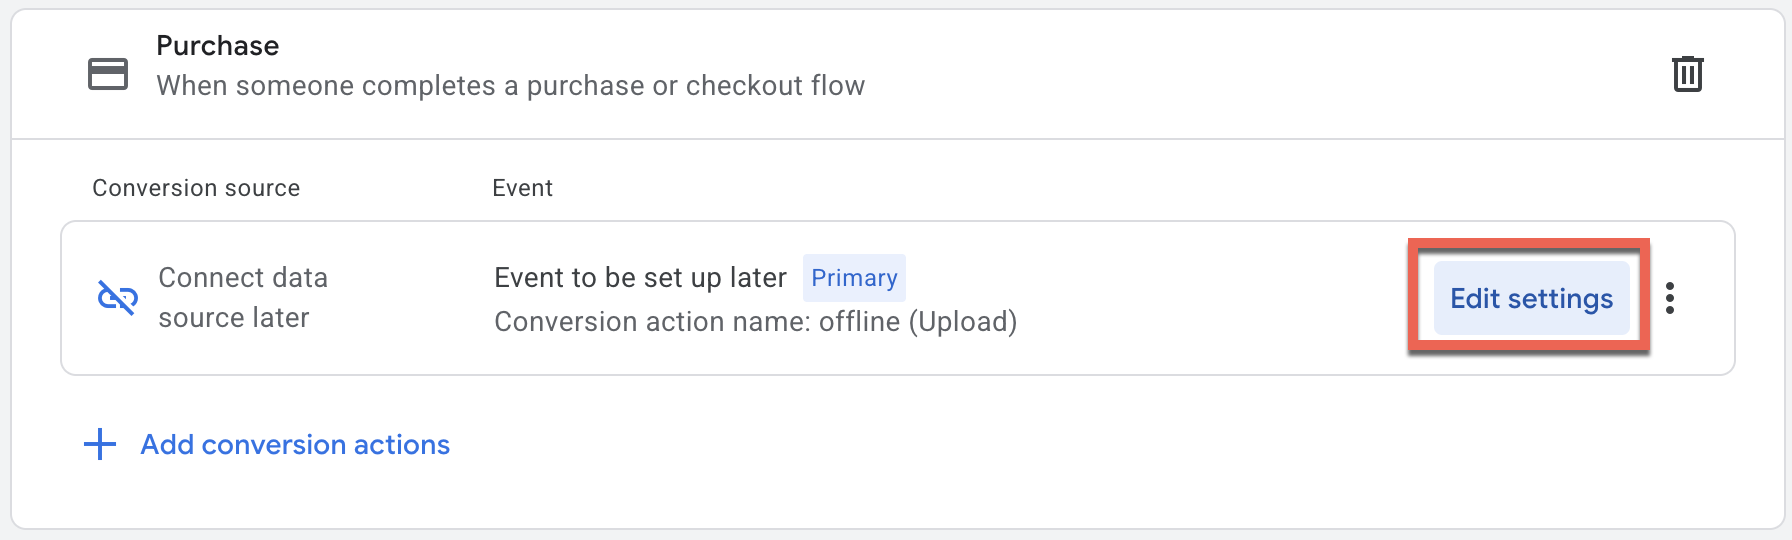Click the red highlight border around Edit settings
This screenshot has height=540, width=1792.
tap(1412, 298)
